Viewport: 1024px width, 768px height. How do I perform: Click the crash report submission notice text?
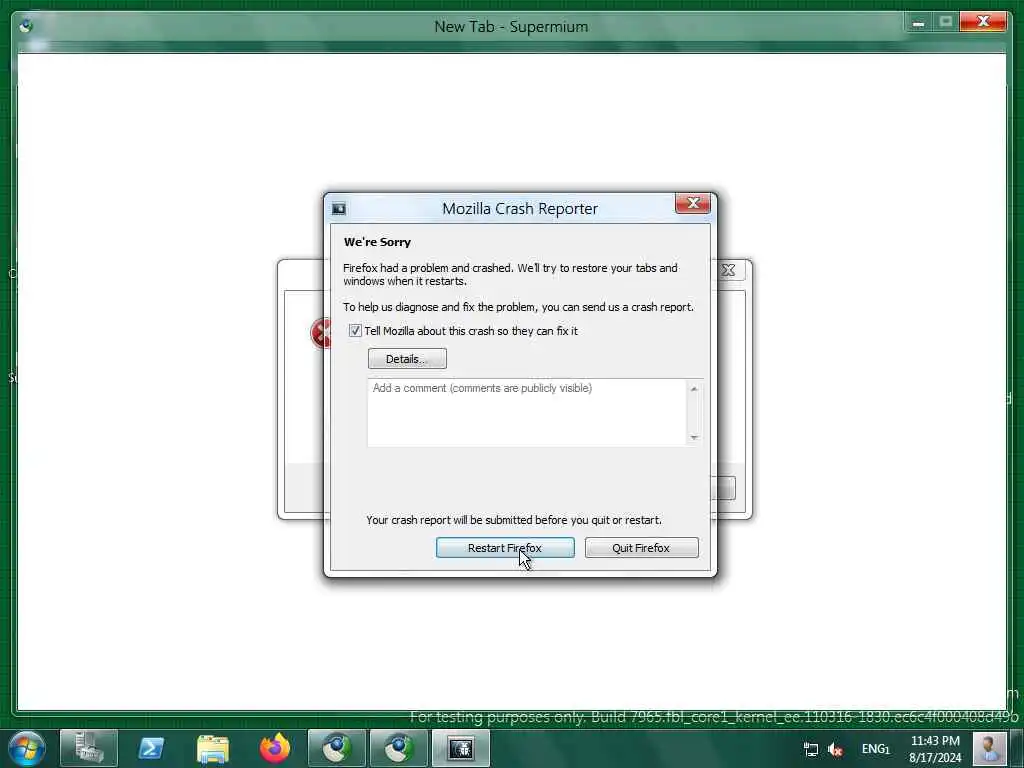pos(514,520)
